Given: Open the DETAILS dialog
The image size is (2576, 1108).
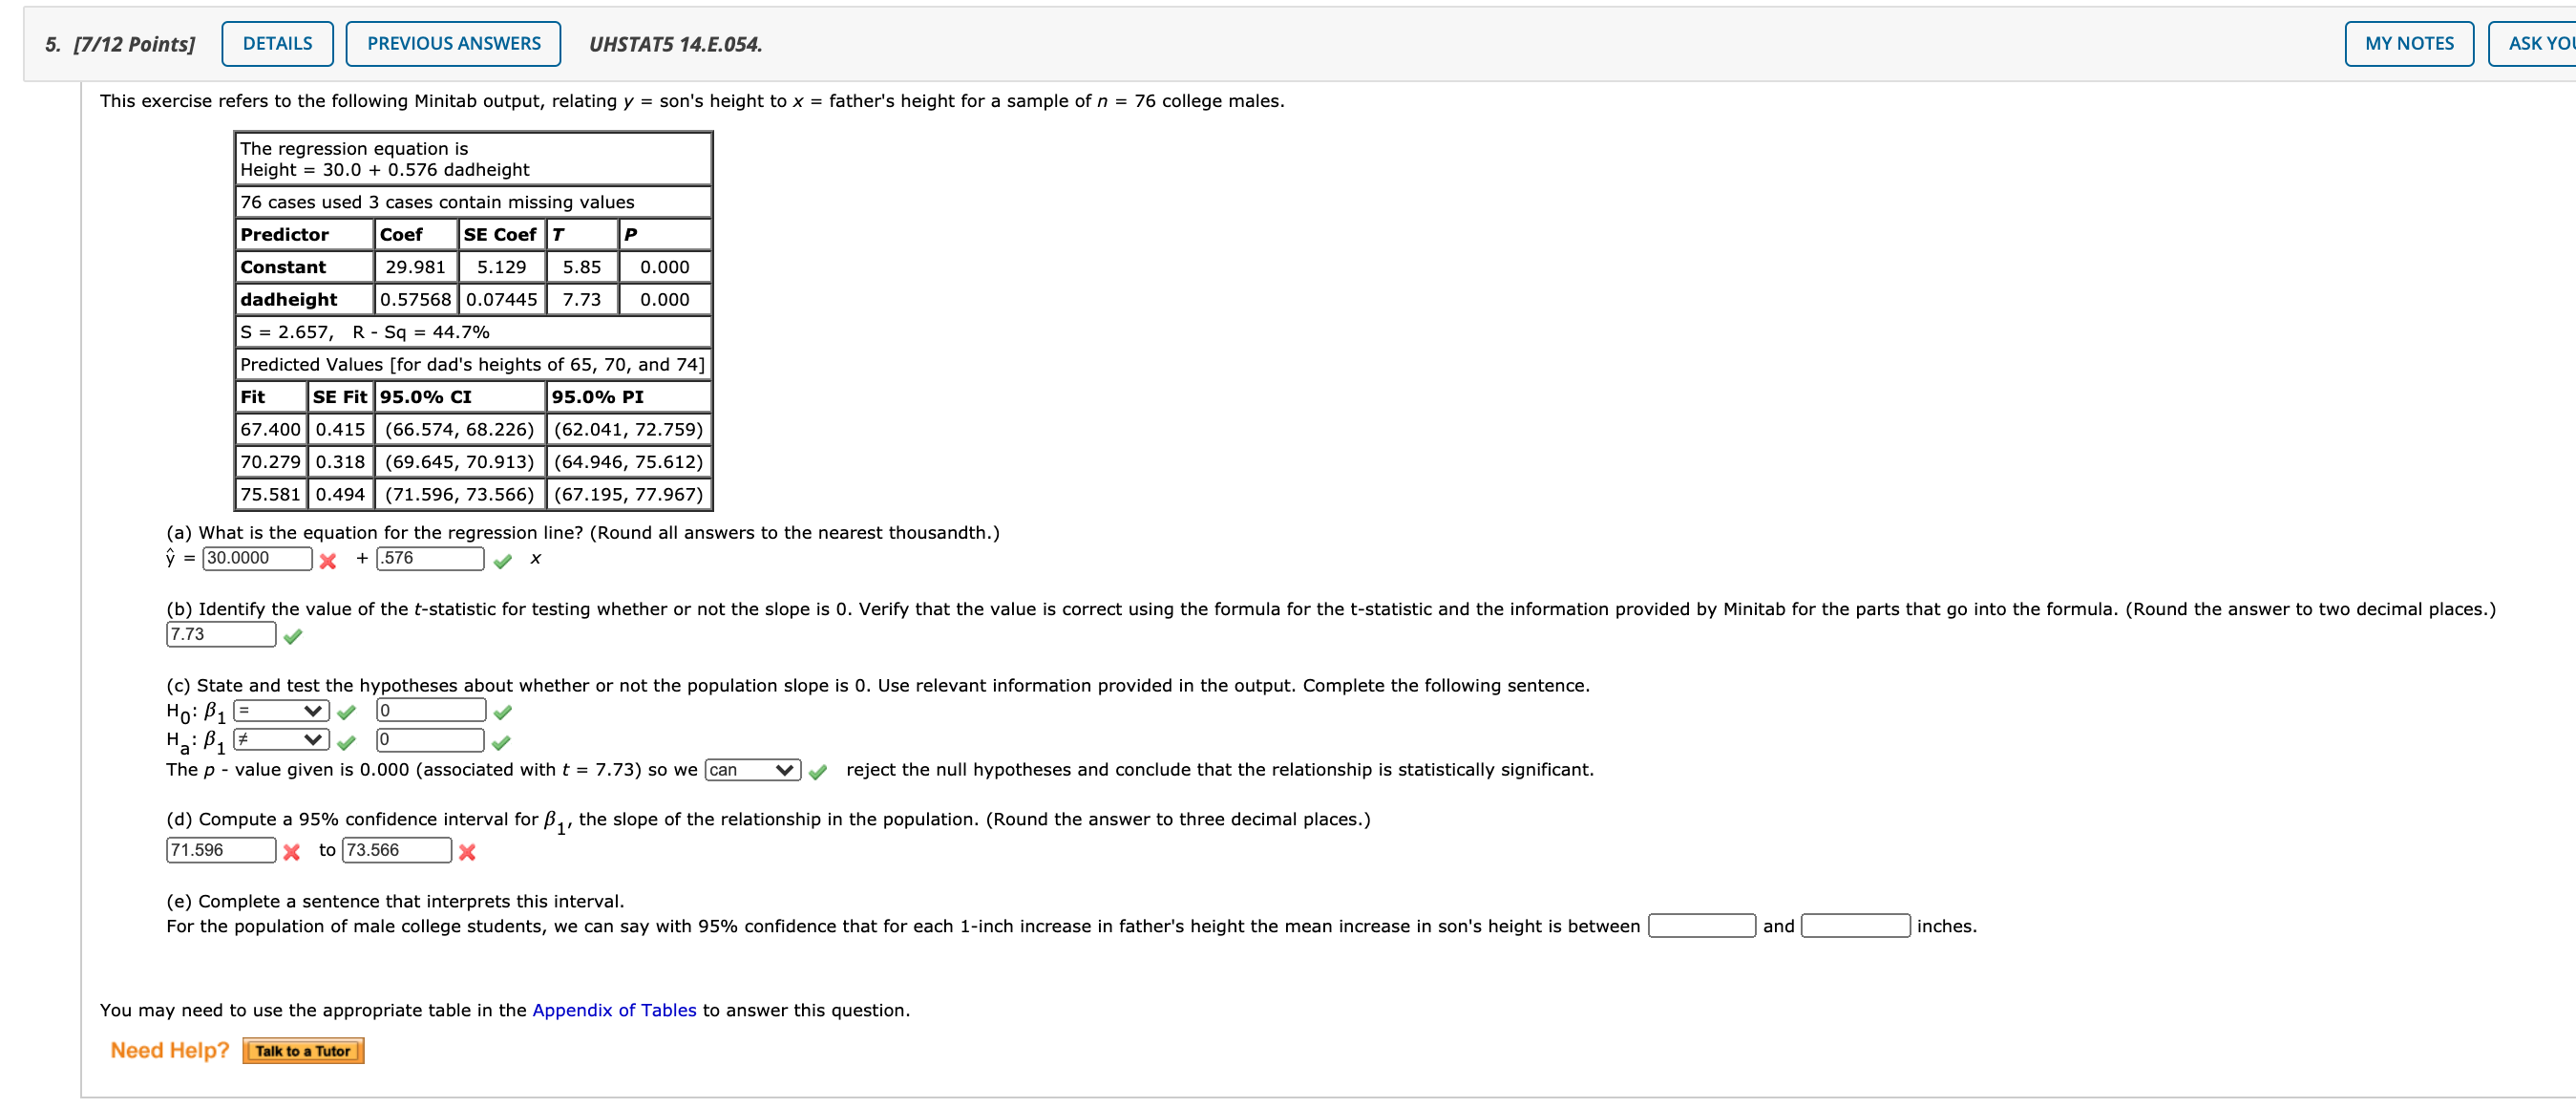Looking at the screenshot, I should pos(277,43).
